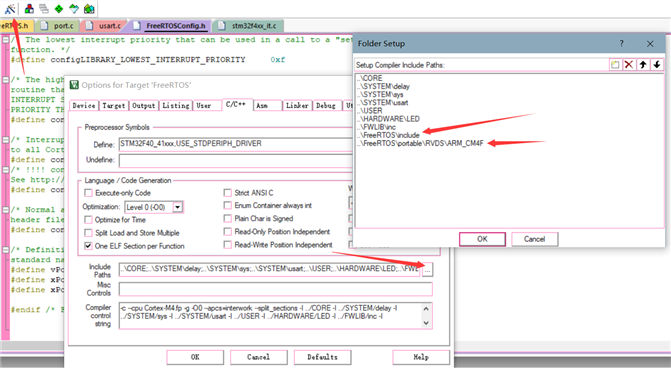Click the Define symbols input field
The width and height of the screenshot is (671, 368).
[x=236, y=144]
